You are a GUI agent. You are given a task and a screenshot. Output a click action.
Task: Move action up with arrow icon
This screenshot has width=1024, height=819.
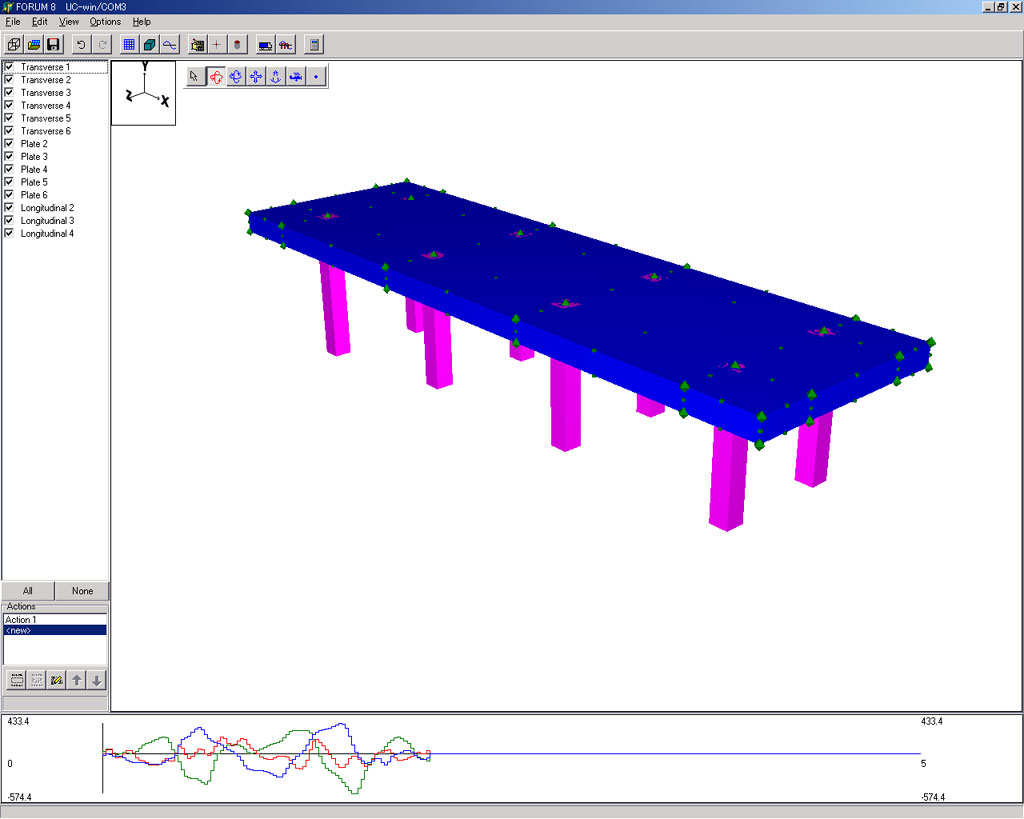click(x=76, y=680)
